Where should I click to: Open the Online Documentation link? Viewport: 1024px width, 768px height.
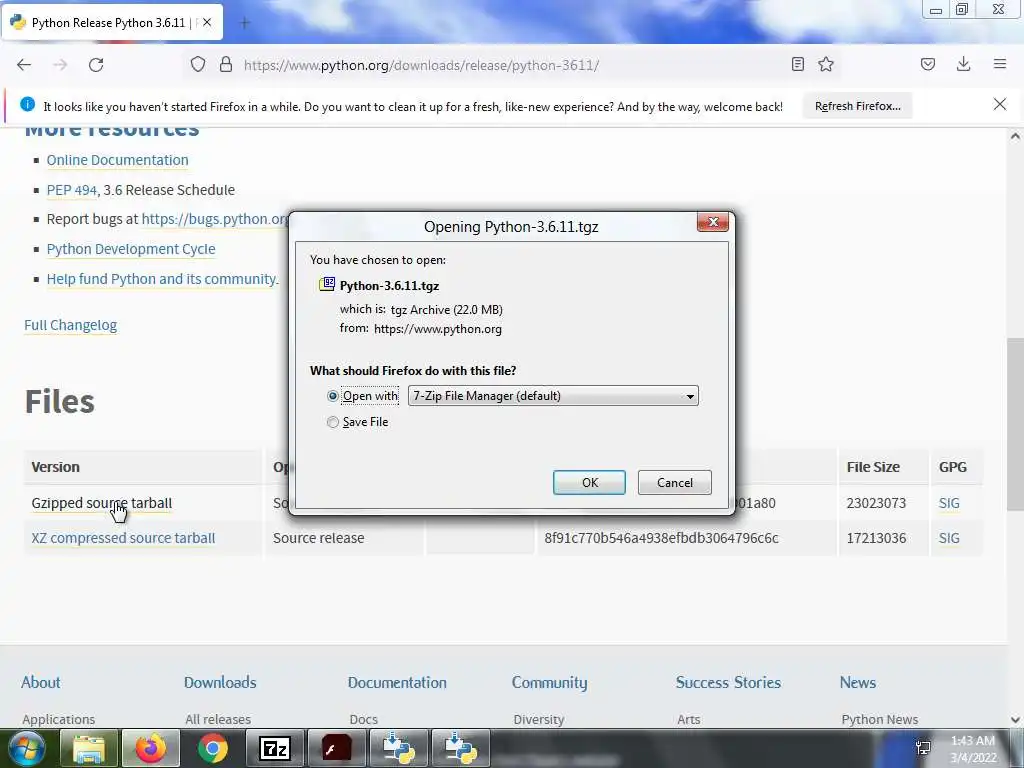(x=118, y=160)
